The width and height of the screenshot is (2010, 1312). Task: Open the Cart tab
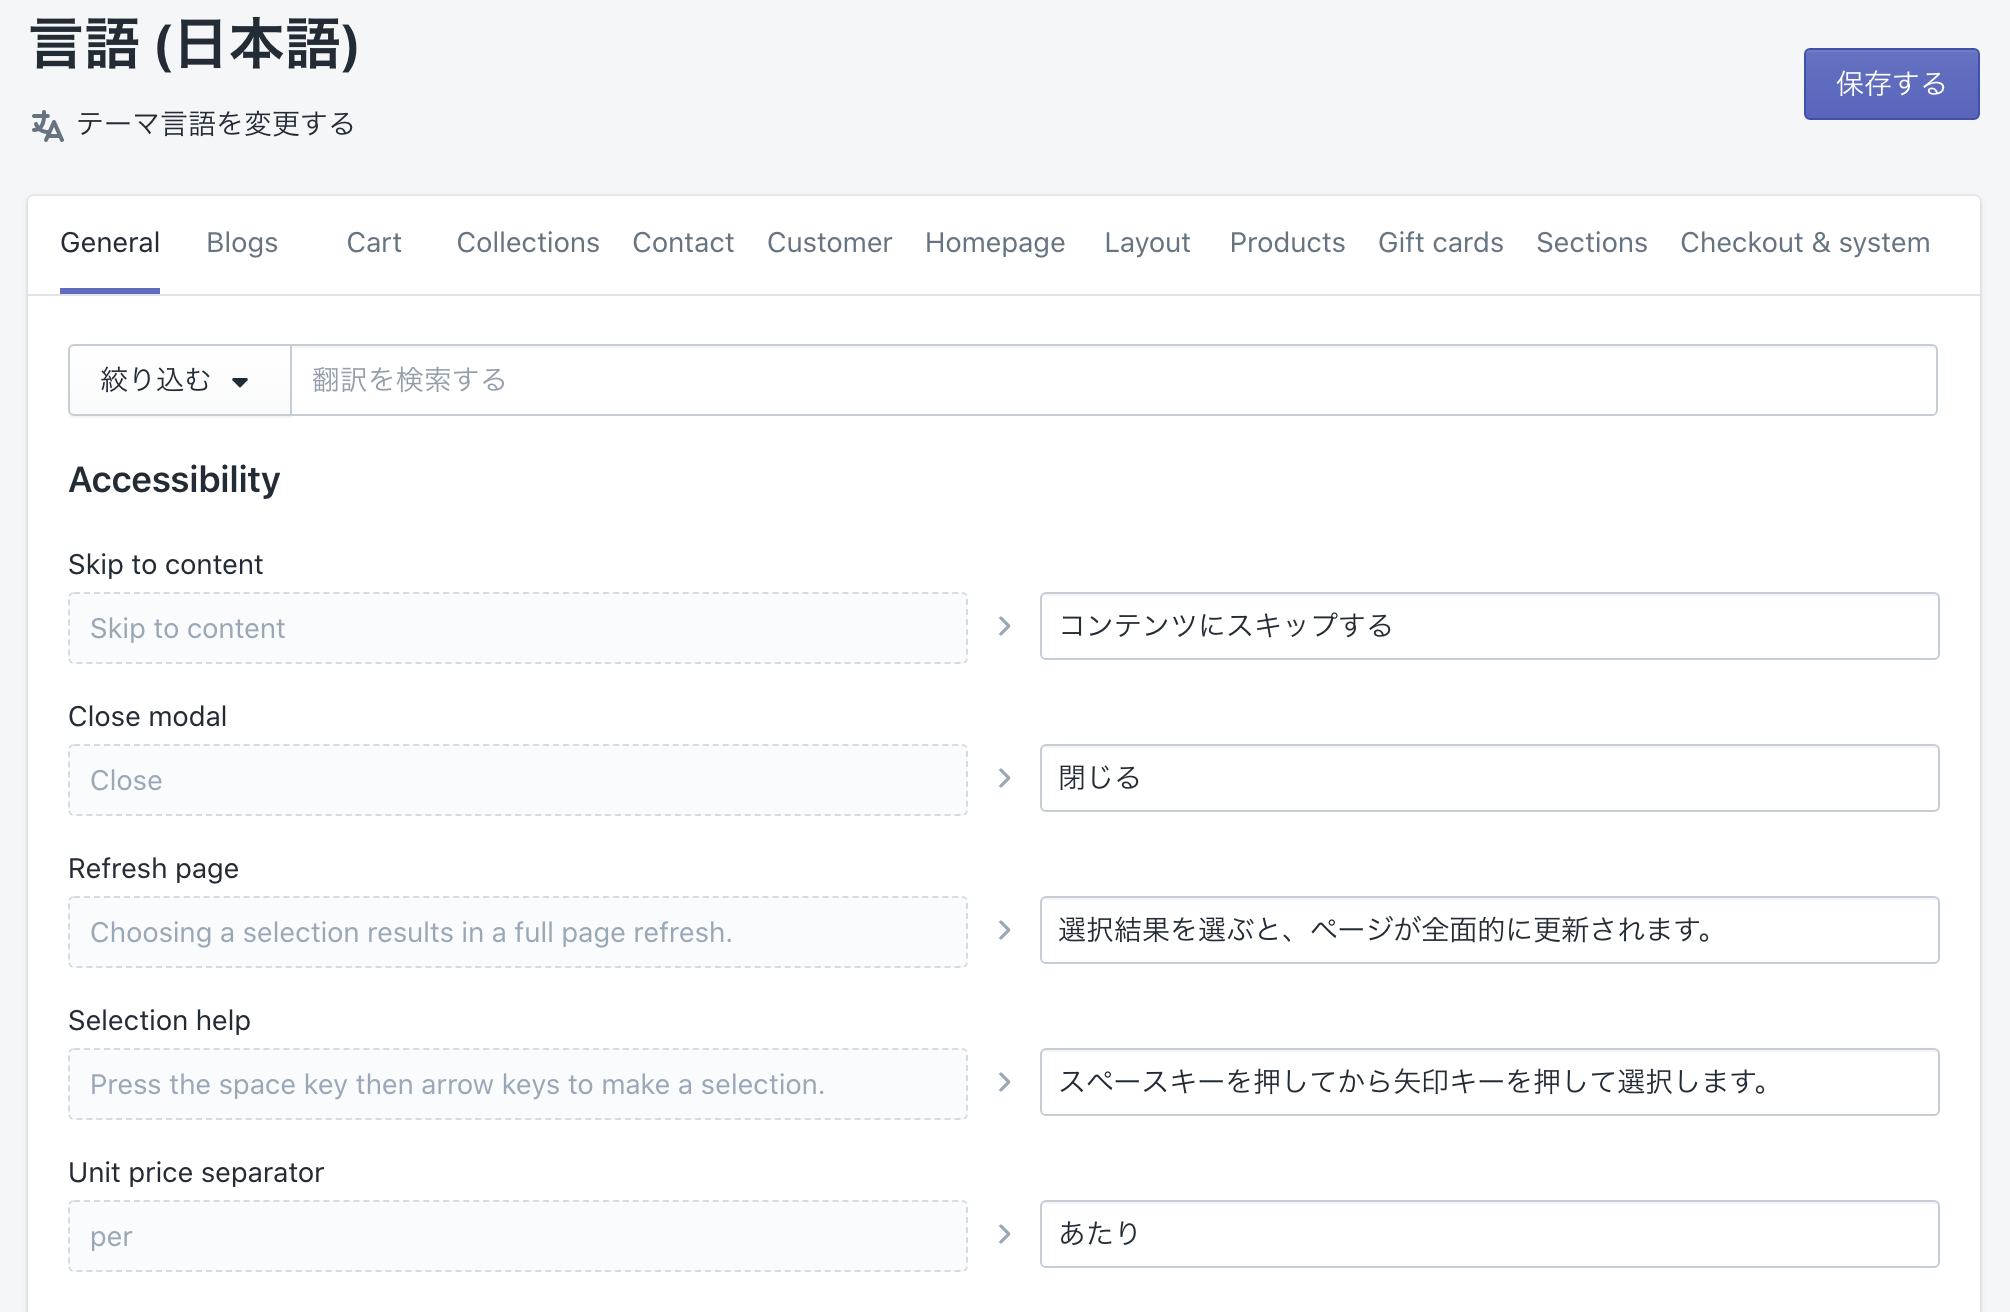tap(374, 243)
